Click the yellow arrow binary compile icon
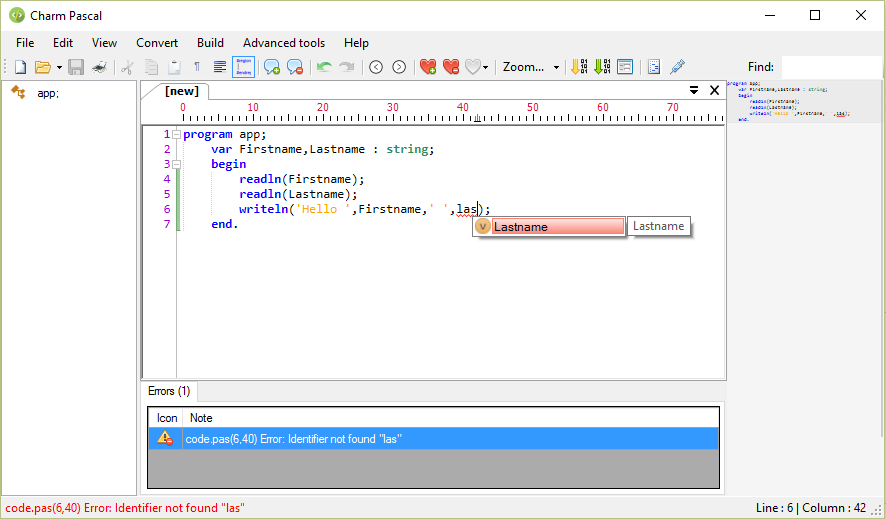Image resolution: width=886 pixels, height=519 pixels. pyautogui.click(x=579, y=67)
